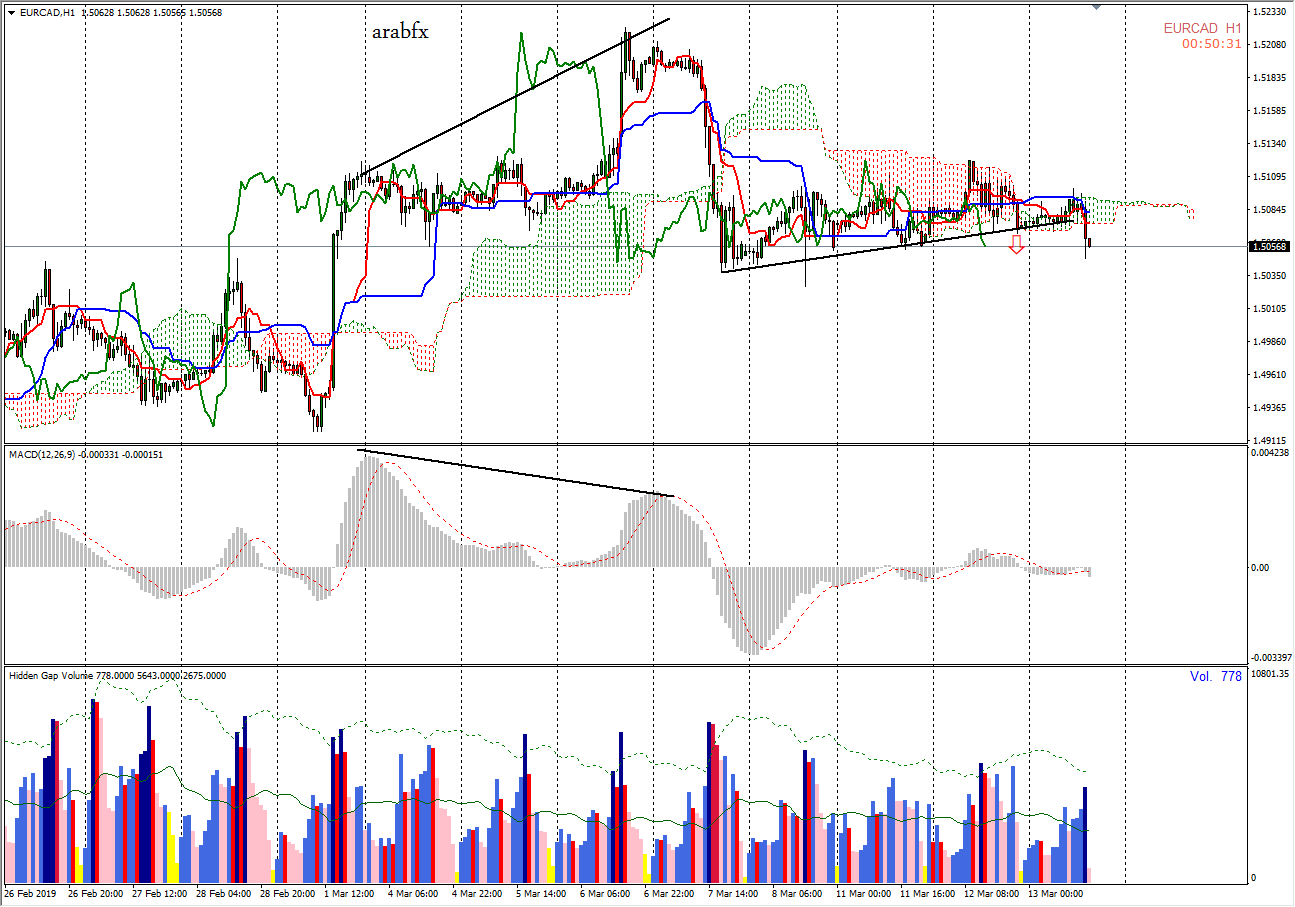This screenshot has height=907, width=1295.
Task: Select the rising trendline above the March highs
Action: click(x=516, y=96)
